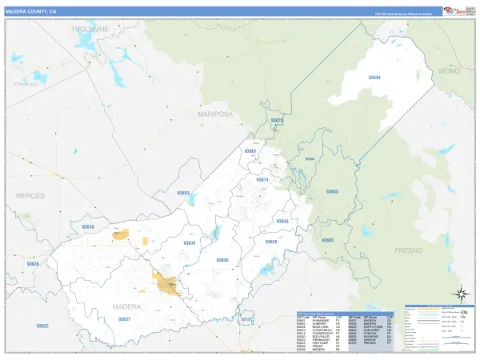Click ZIP code label 93638
The width and height of the screenshot is (480, 360).
(189, 243)
